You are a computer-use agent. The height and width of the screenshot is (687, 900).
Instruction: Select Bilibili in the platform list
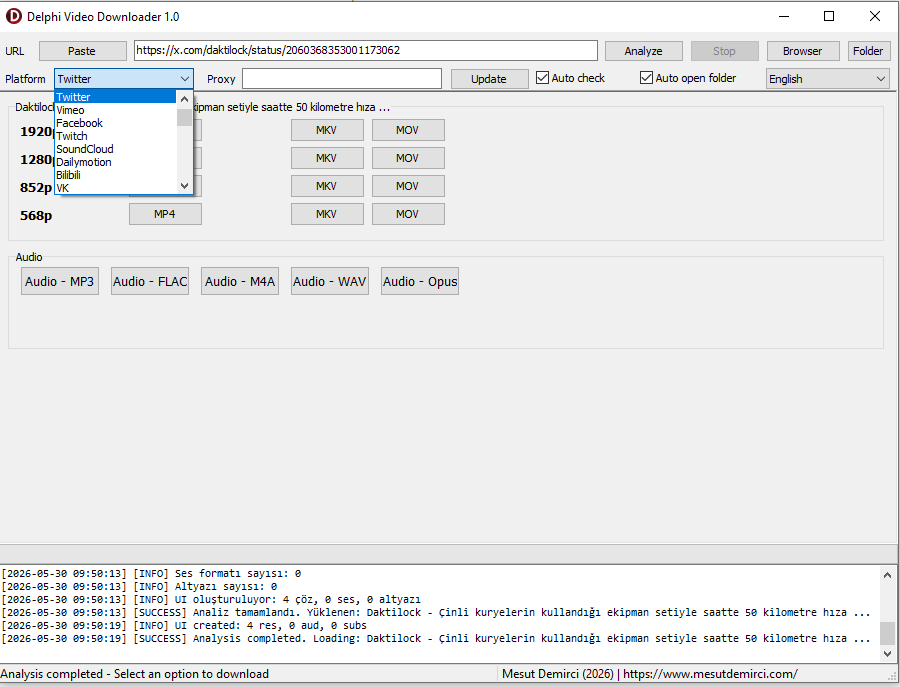coord(115,175)
